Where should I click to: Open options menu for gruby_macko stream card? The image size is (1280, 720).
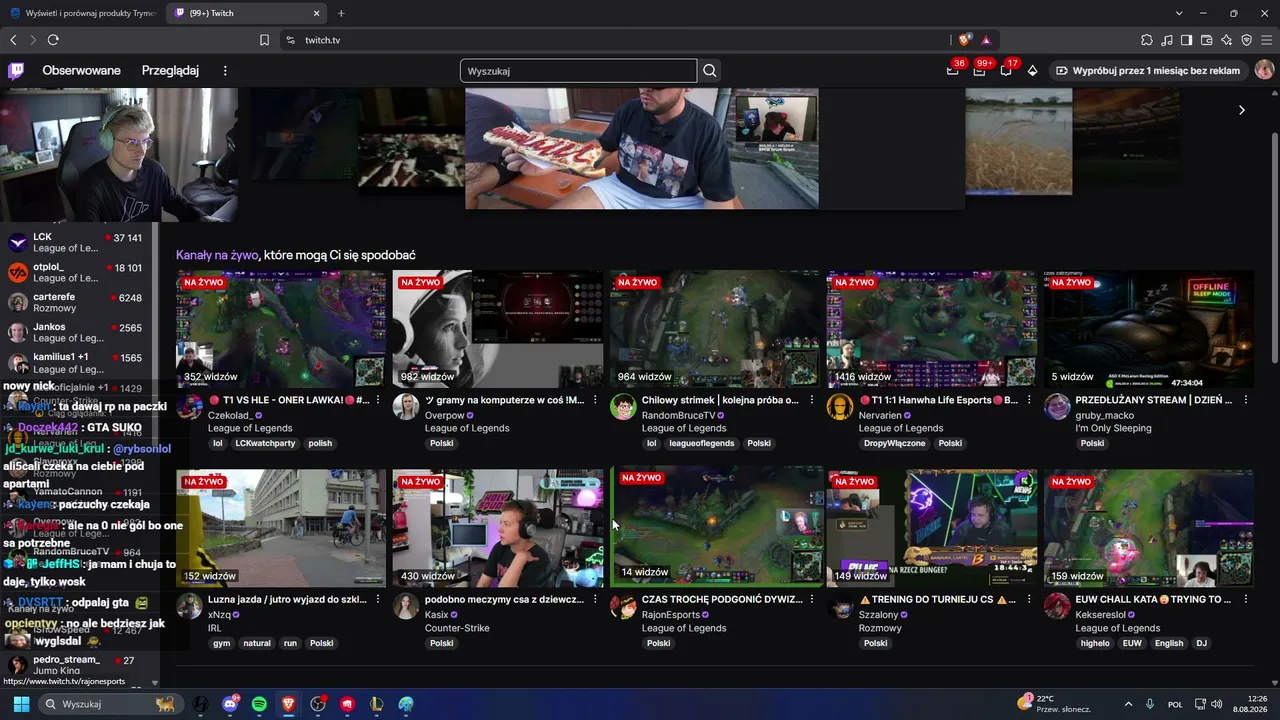point(1246,400)
